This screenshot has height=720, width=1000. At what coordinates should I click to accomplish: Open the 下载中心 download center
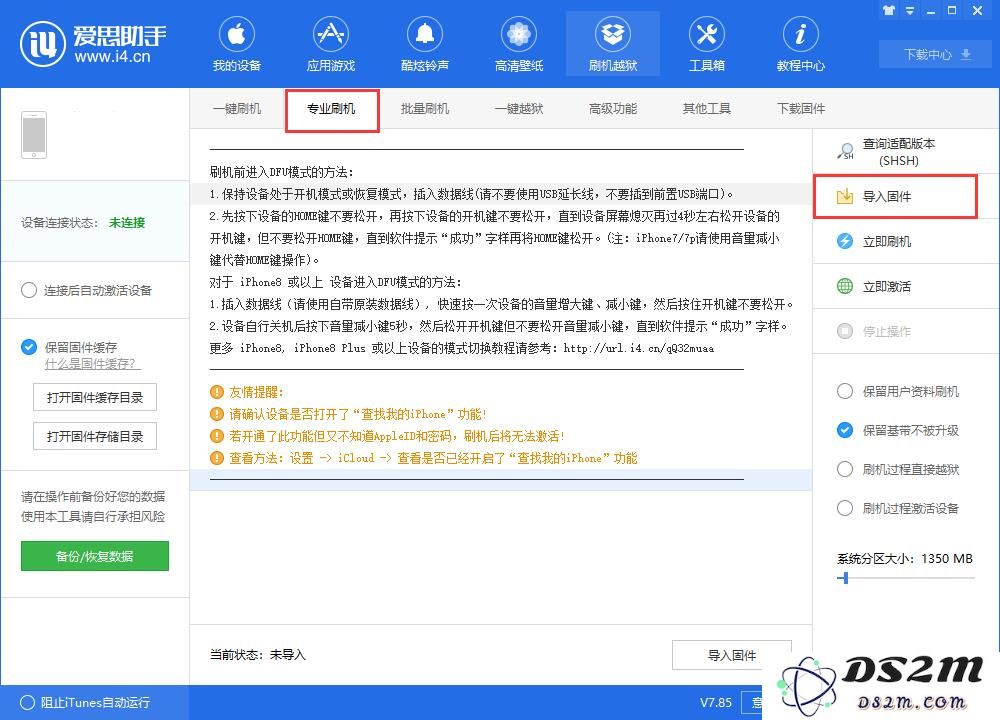[x=936, y=54]
